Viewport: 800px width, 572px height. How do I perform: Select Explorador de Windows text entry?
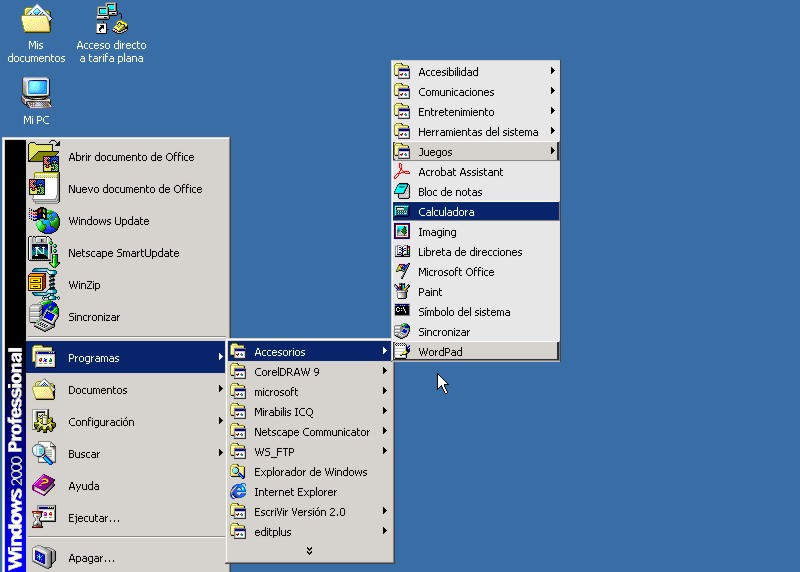(x=310, y=472)
